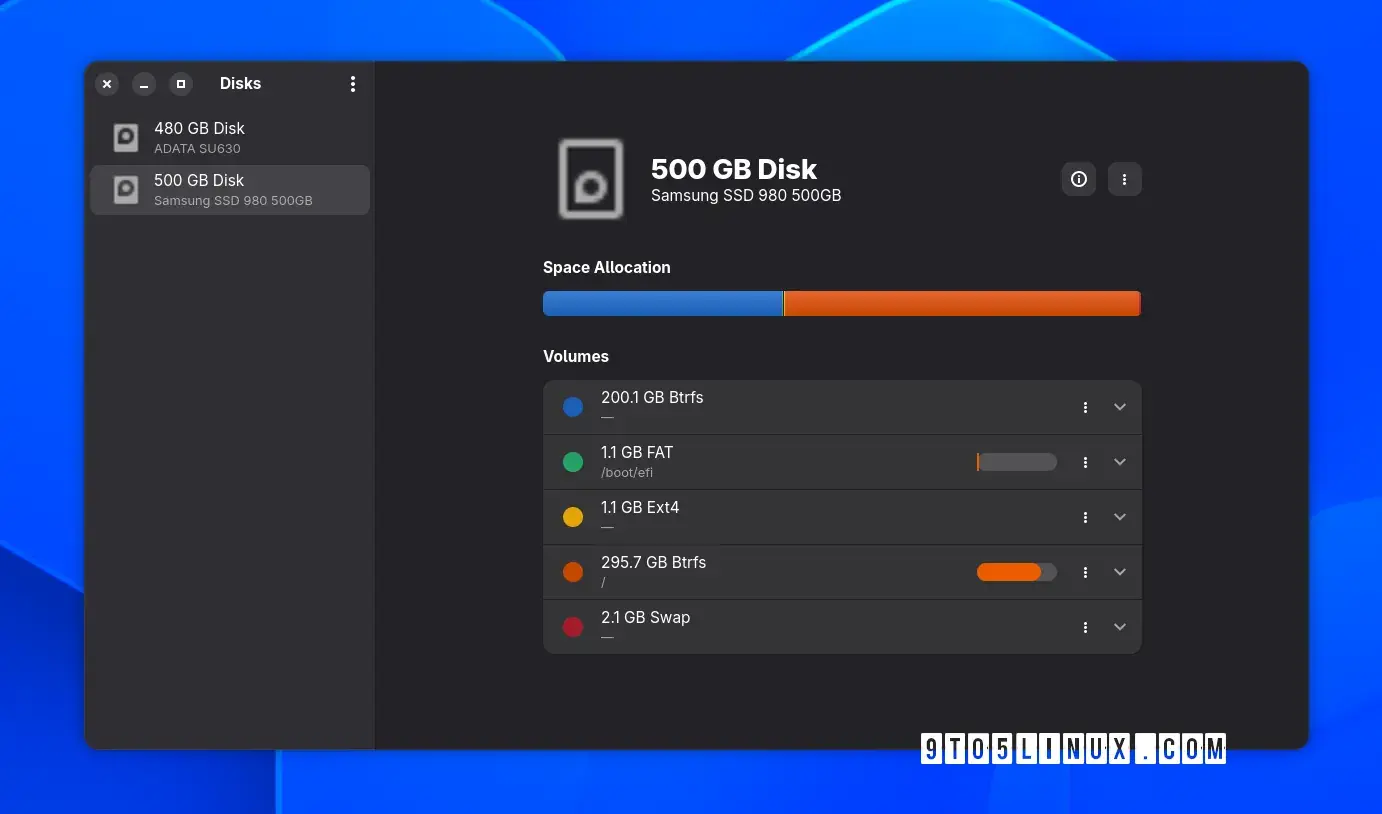1382x814 pixels.
Task: Click the large drive icon in header
Action: (591, 179)
